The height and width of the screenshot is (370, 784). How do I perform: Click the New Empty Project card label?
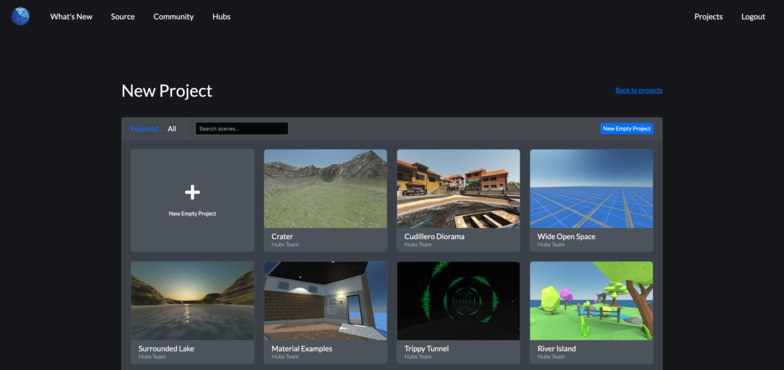click(x=192, y=214)
